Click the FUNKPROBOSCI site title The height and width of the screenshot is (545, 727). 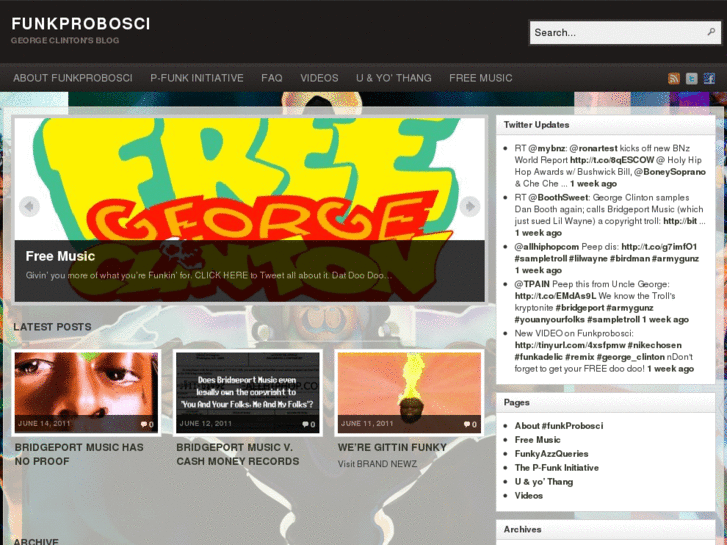[81, 24]
